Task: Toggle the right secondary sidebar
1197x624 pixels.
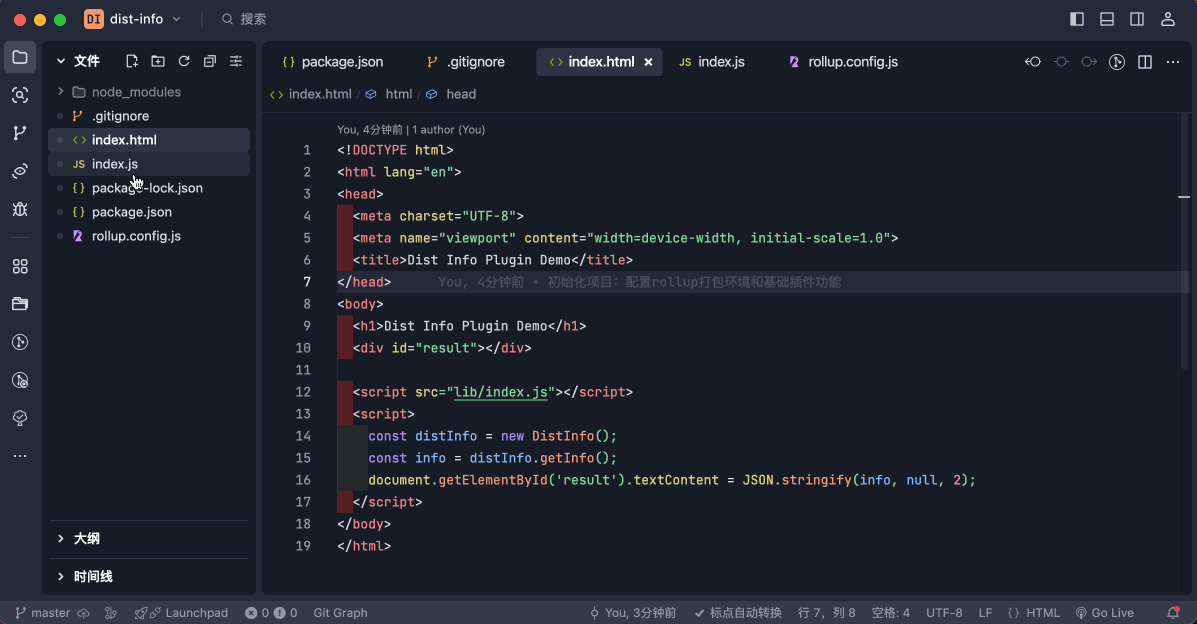Action: click(x=1137, y=19)
